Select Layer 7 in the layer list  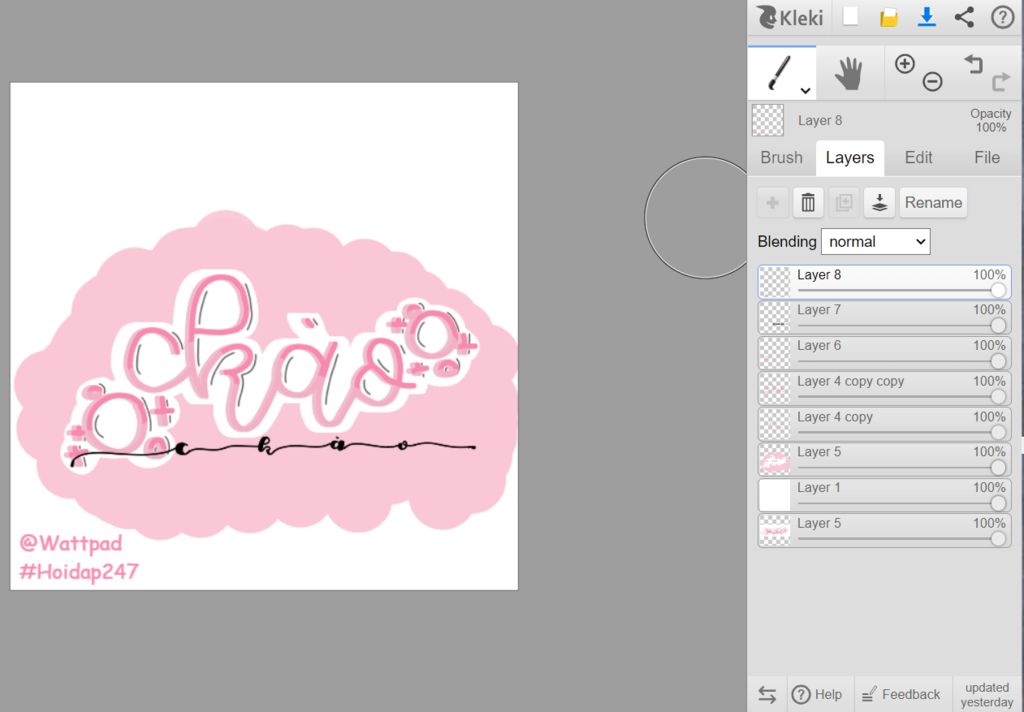[x=884, y=317]
